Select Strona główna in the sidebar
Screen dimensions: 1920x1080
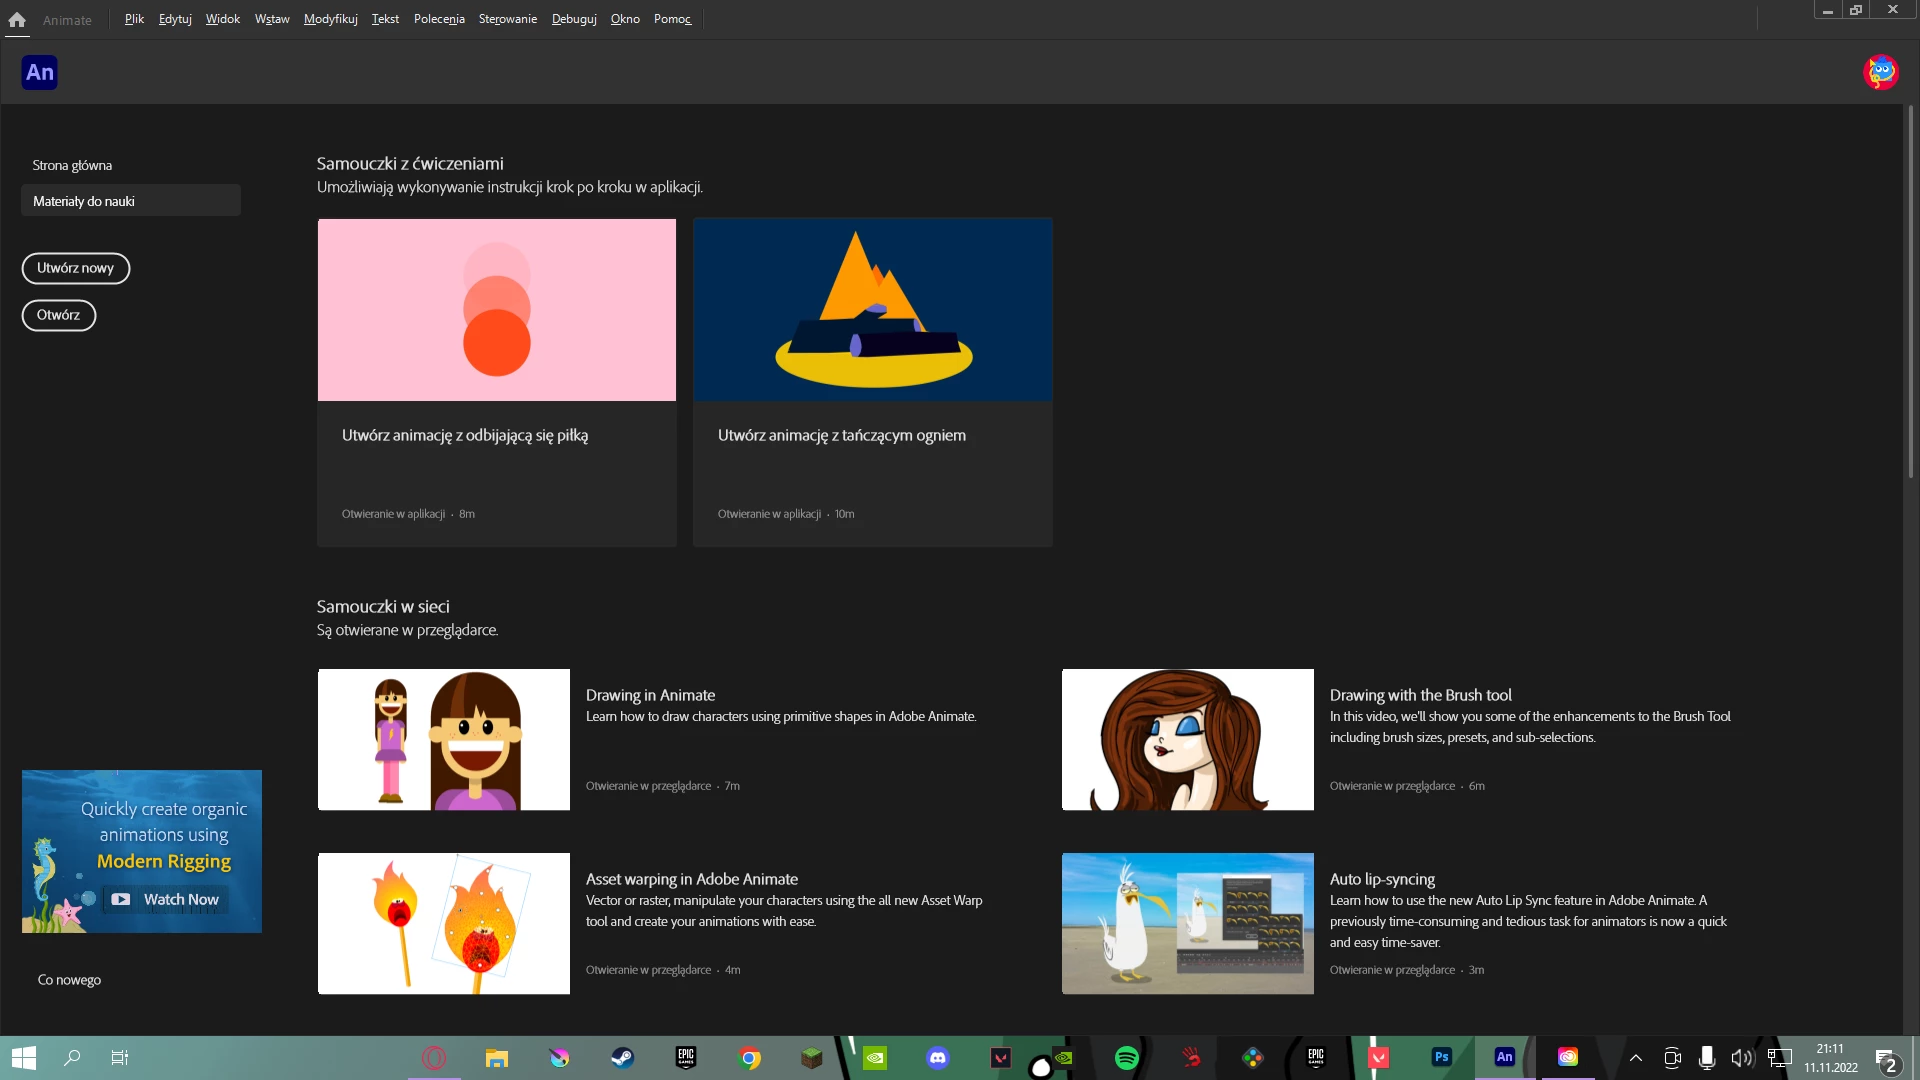[x=72, y=165]
